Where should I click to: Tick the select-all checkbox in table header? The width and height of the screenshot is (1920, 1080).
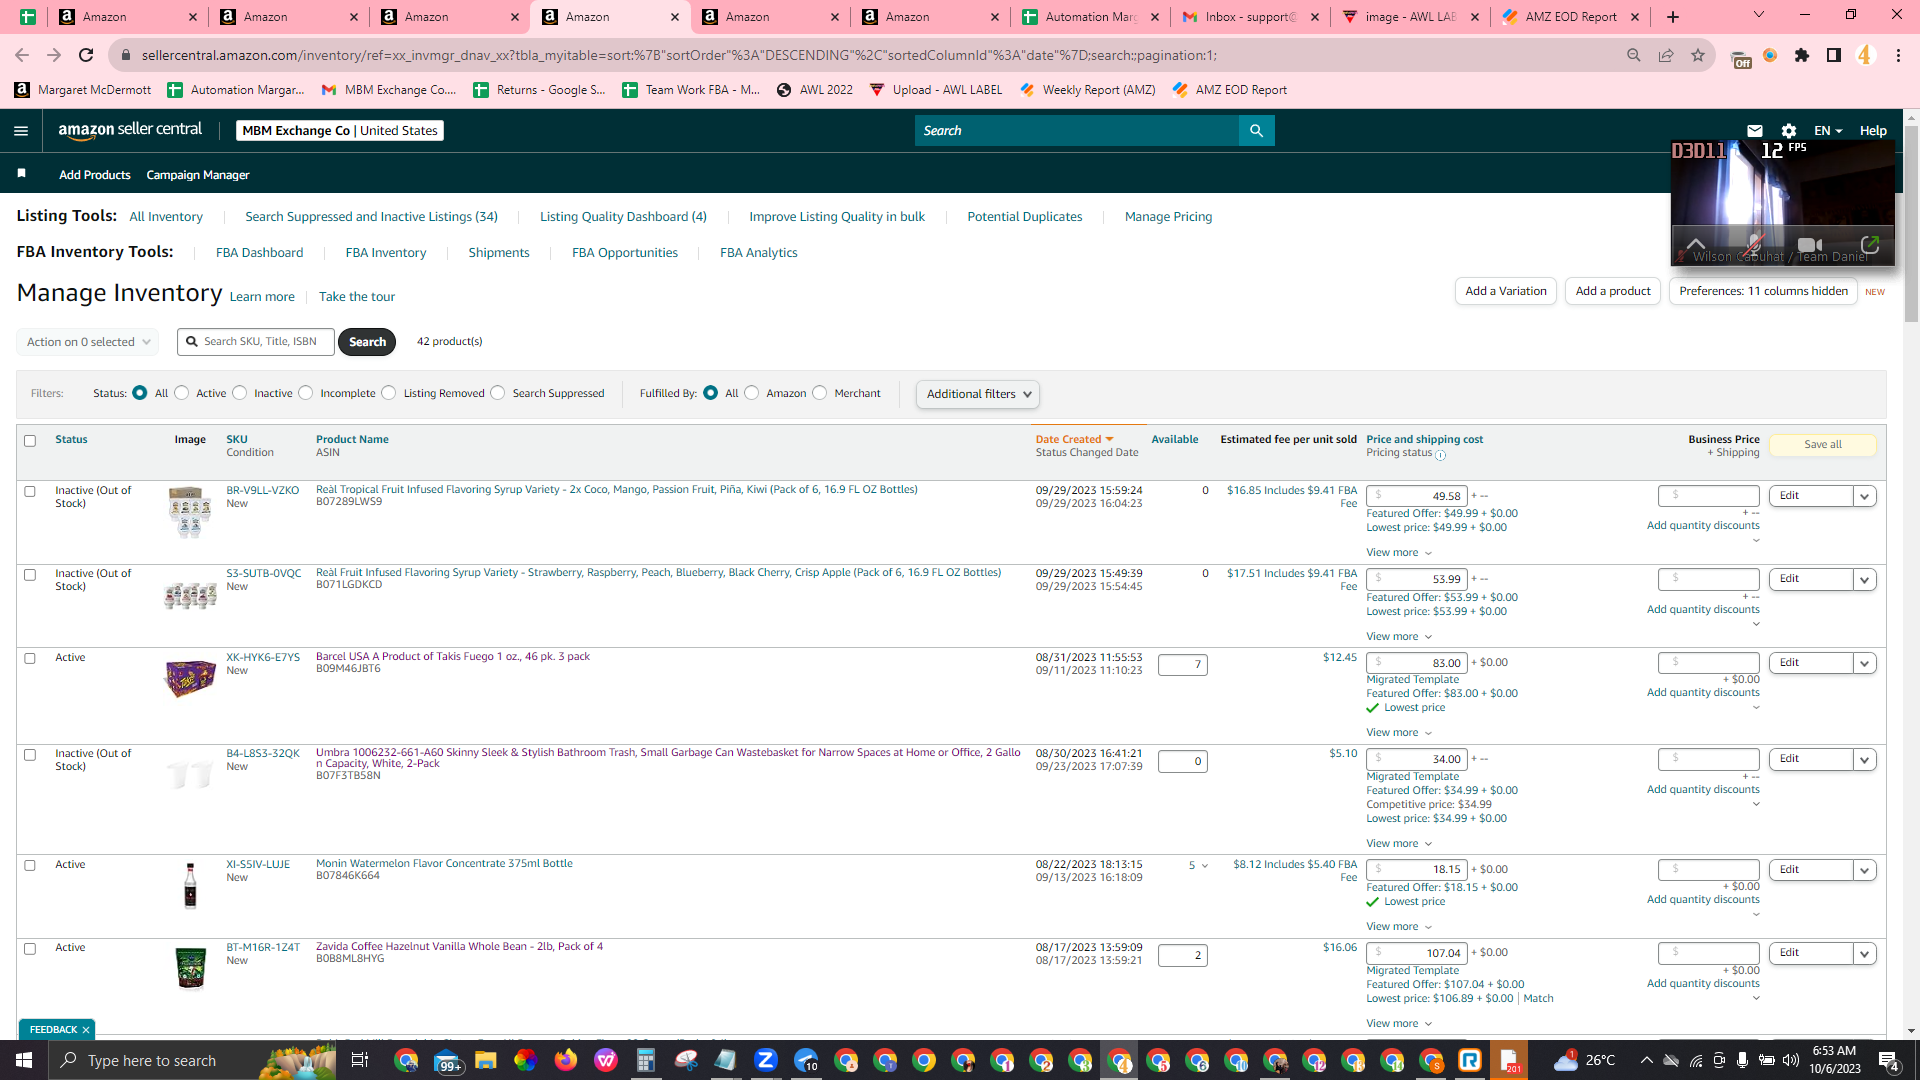(x=30, y=441)
